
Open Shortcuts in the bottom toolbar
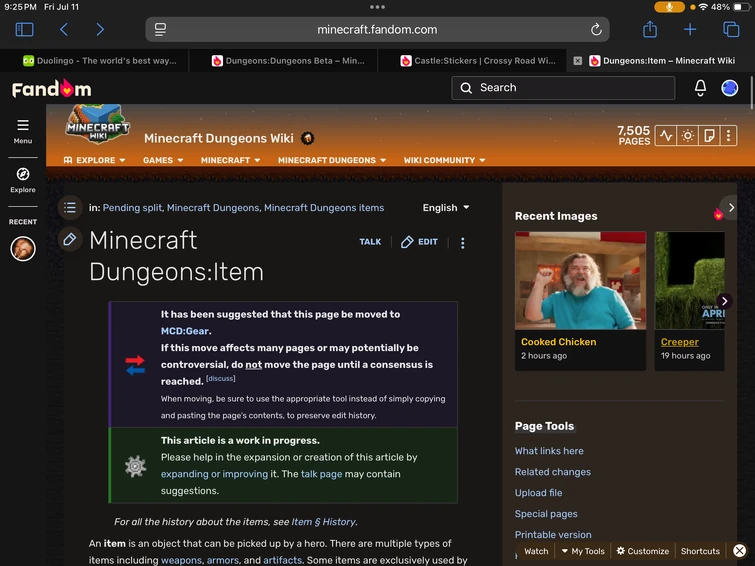click(x=700, y=551)
